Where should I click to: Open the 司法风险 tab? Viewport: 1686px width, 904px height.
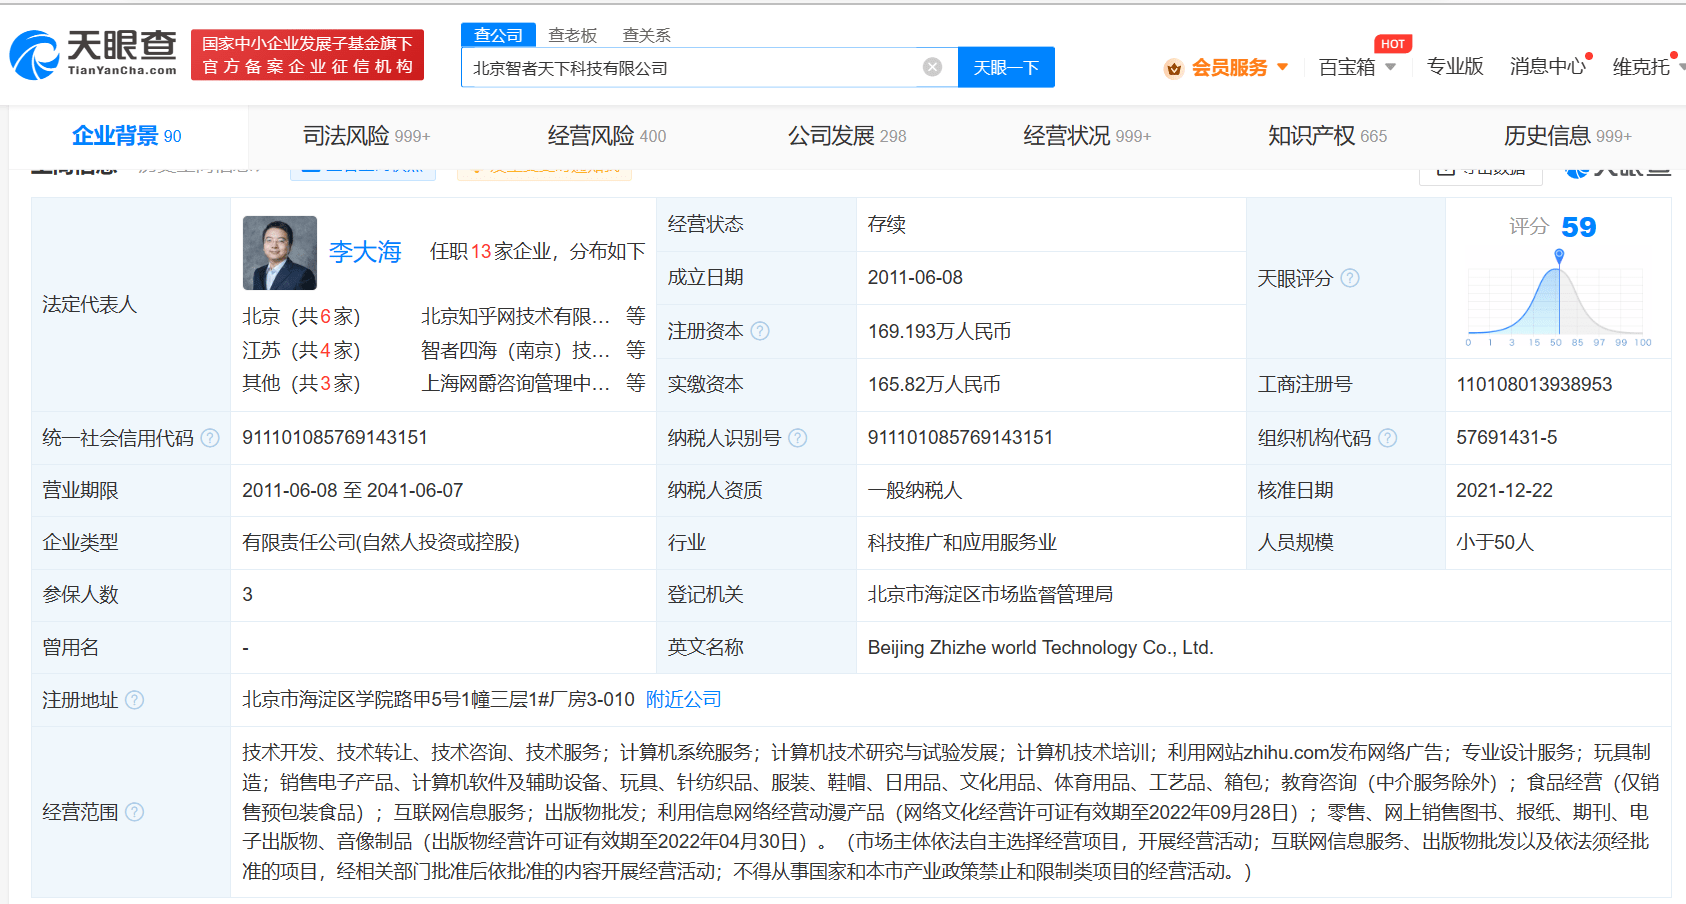tap(366, 136)
